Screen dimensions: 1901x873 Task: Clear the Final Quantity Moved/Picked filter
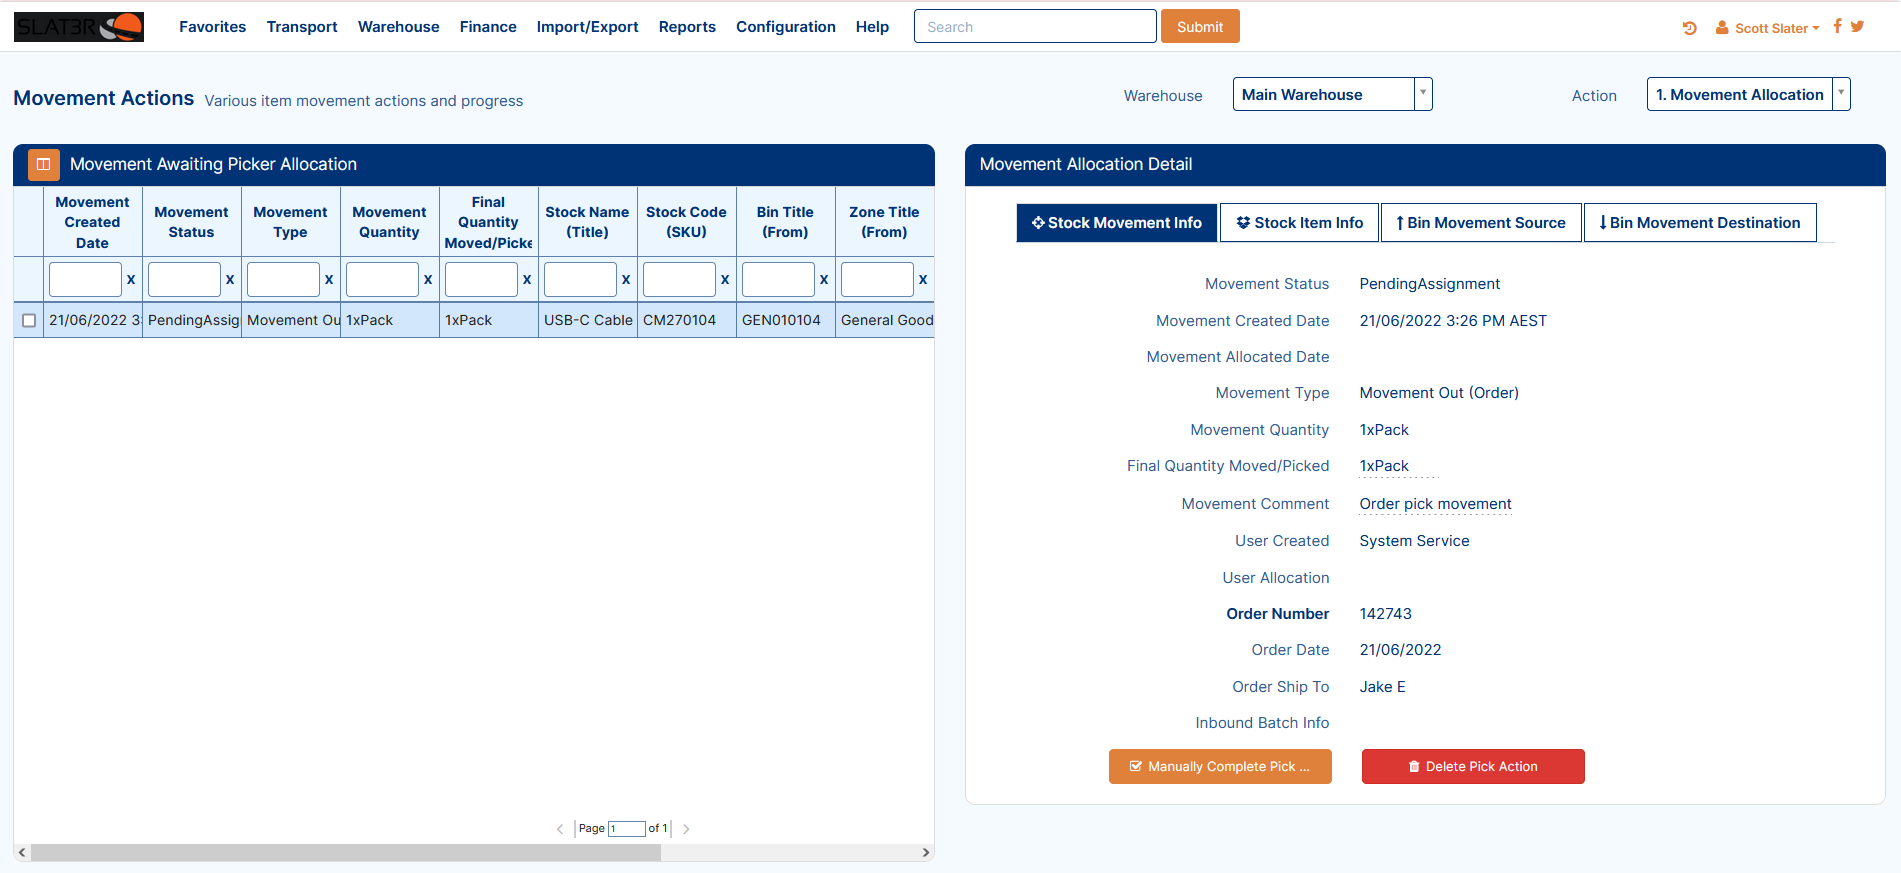tap(527, 280)
